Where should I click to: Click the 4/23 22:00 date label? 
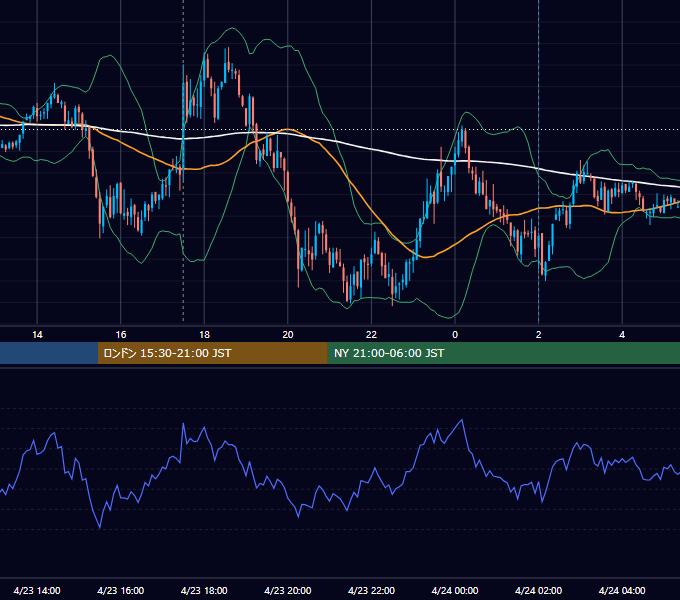371,590
